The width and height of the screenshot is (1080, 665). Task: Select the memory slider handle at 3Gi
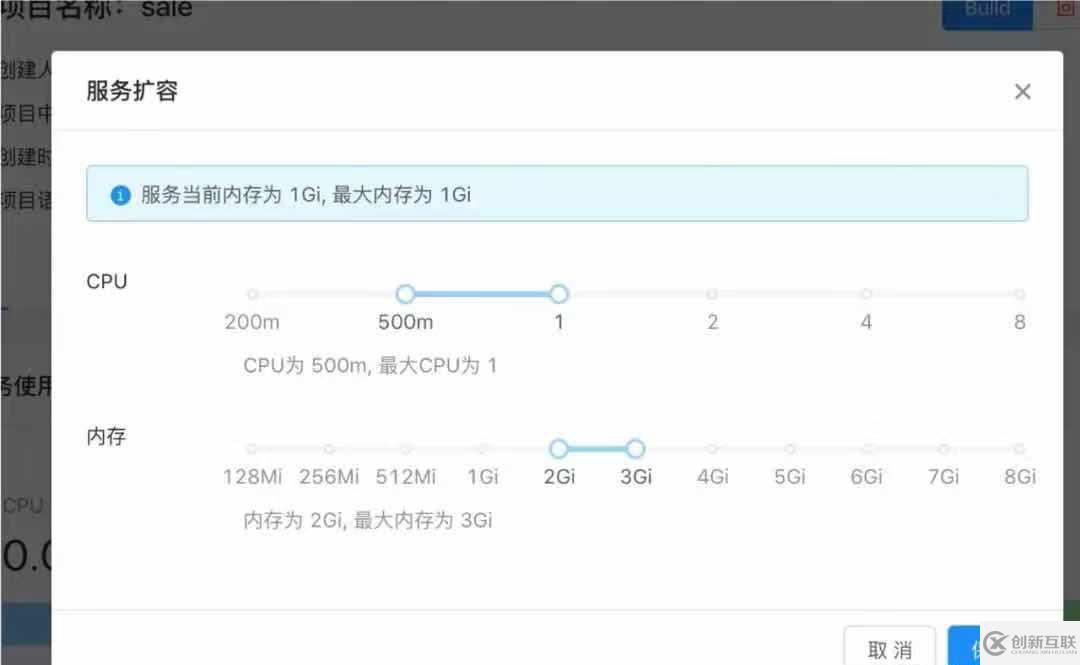coord(636,449)
